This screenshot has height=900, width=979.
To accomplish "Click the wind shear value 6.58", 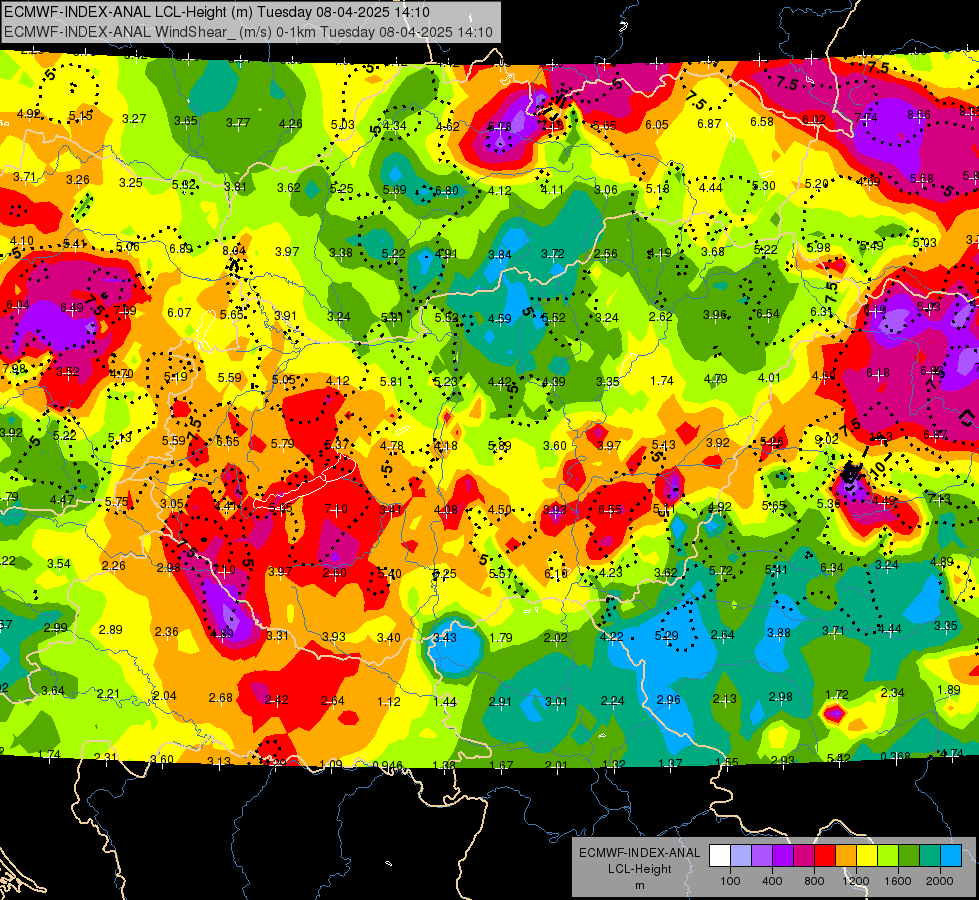I will pos(762,121).
